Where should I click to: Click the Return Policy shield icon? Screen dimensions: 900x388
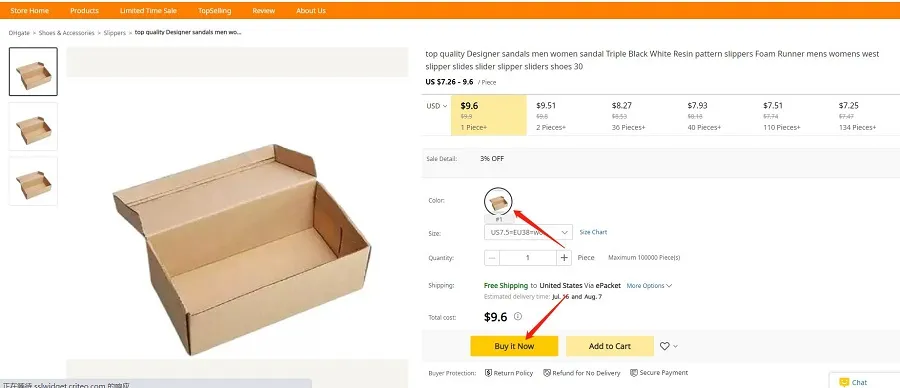coord(488,373)
